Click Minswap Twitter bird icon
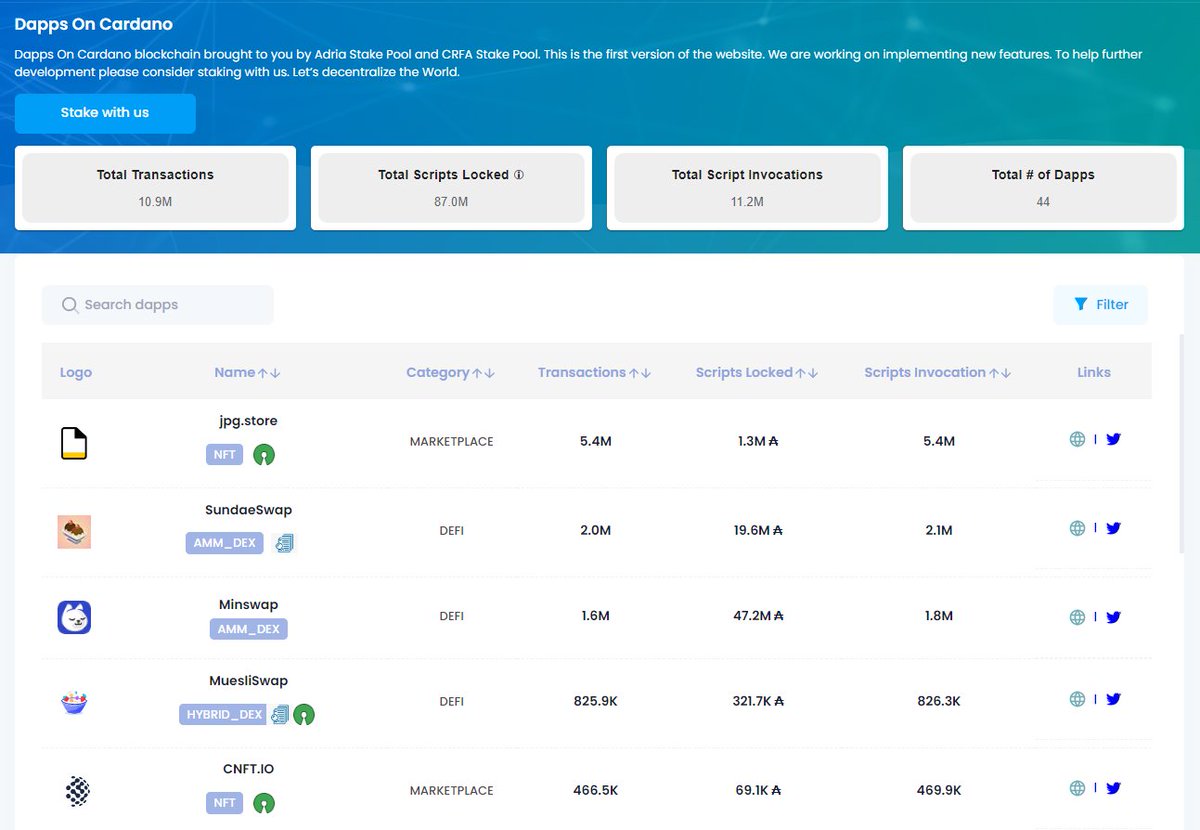This screenshot has width=1200, height=830. tap(1113, 617)
